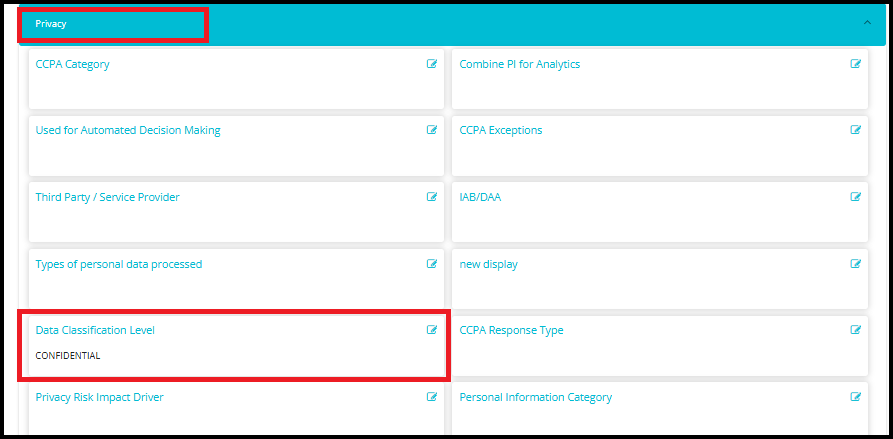Collapse the Privacy section chevron
The height and width of the screenshot is (439, 893).
pos(867,22)
